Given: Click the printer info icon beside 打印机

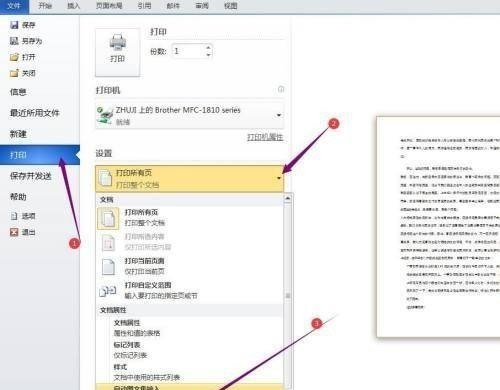Looking at the screenshot, I should pyautogui.click(x=281, y=89).
